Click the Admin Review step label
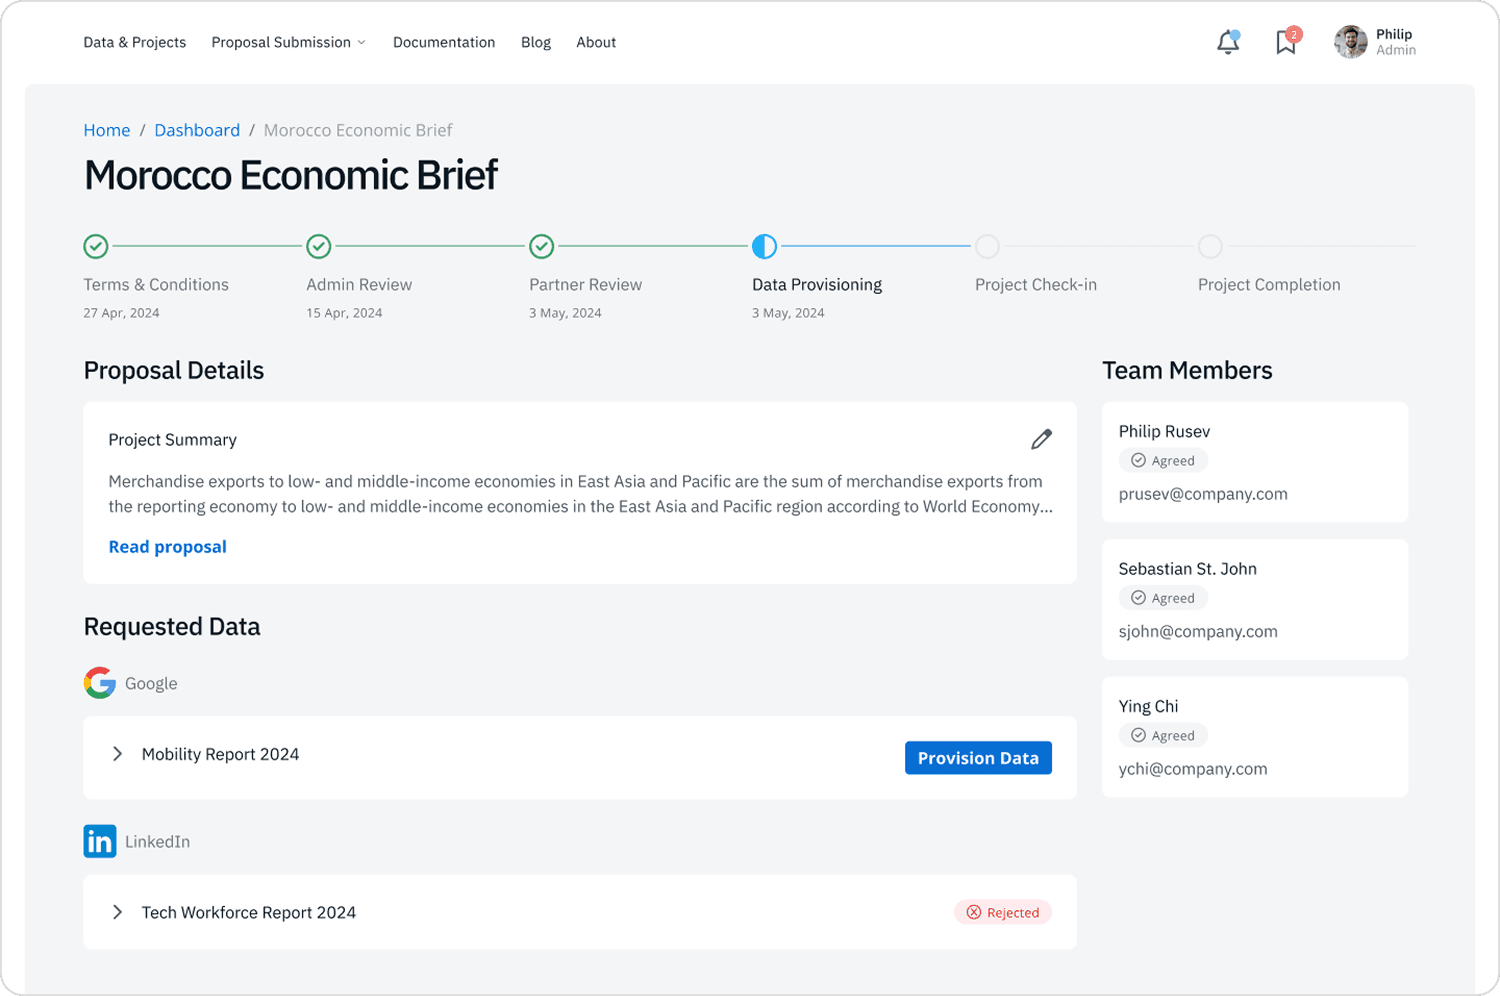 (x=359, y=285)
